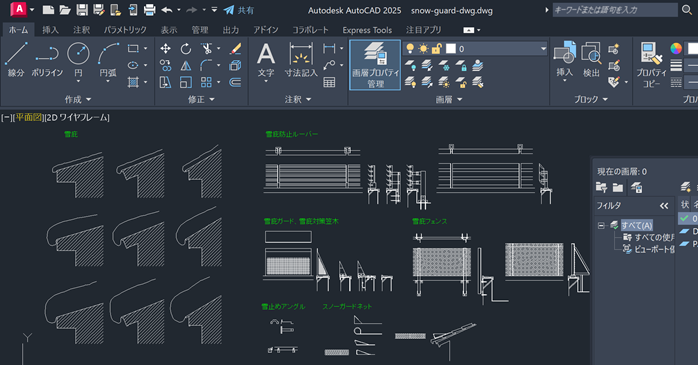Click the Turn All Layers On icon
This screenshot has width=698, height=365.
coord(410,82)
